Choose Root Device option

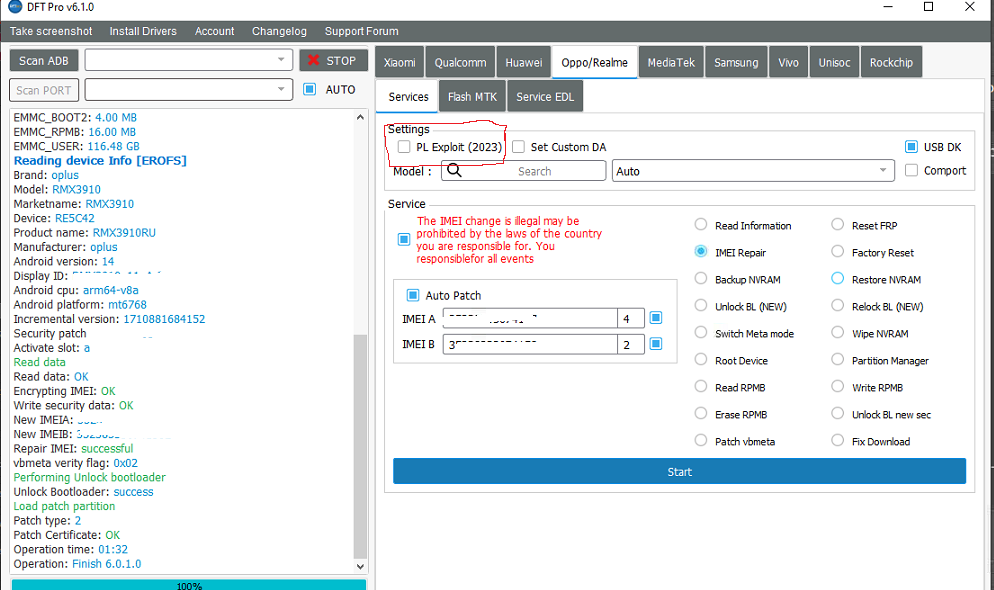[x=700, y=359]
